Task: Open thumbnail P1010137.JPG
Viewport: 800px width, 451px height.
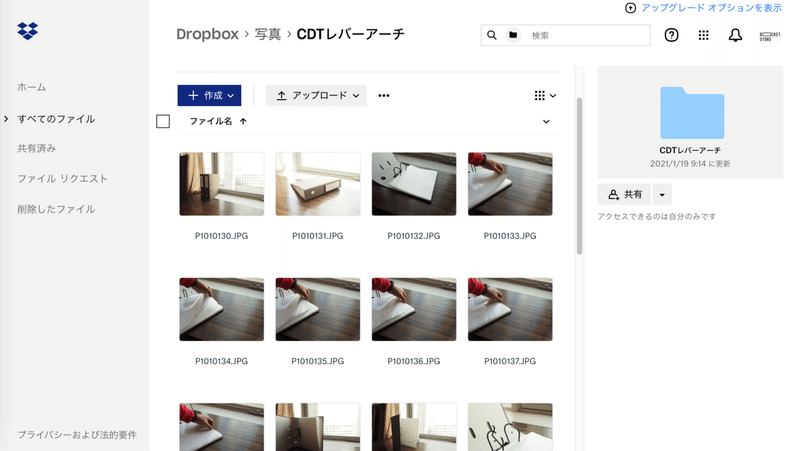Action: coord(510,309)
